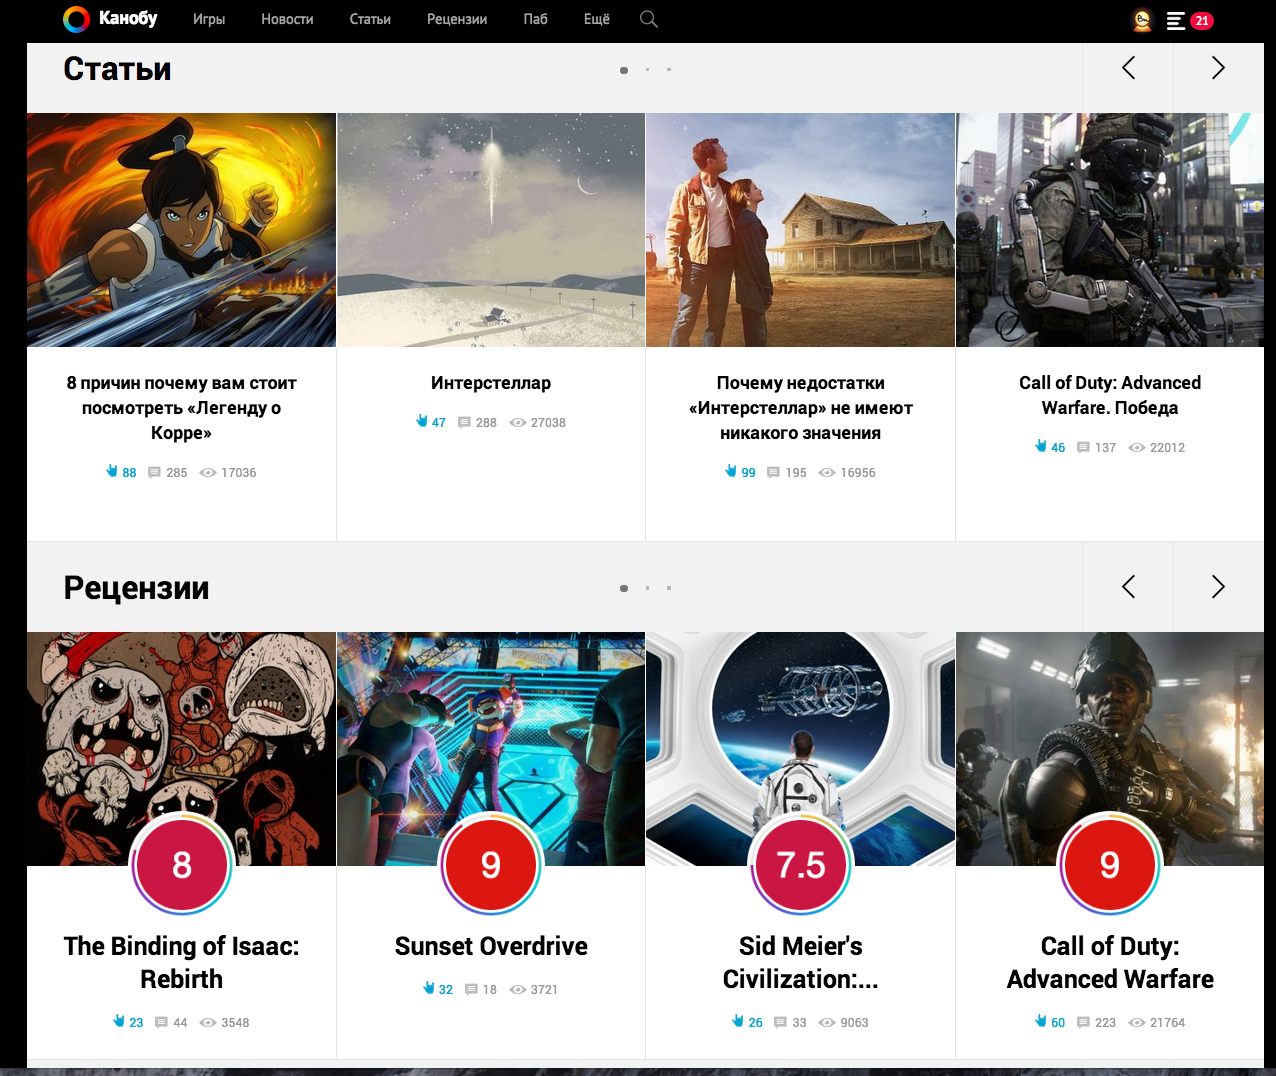This screenshot has width=1276, height=1076.
Task: Open the Legend of Korra article image
Action: coord(181,230)
